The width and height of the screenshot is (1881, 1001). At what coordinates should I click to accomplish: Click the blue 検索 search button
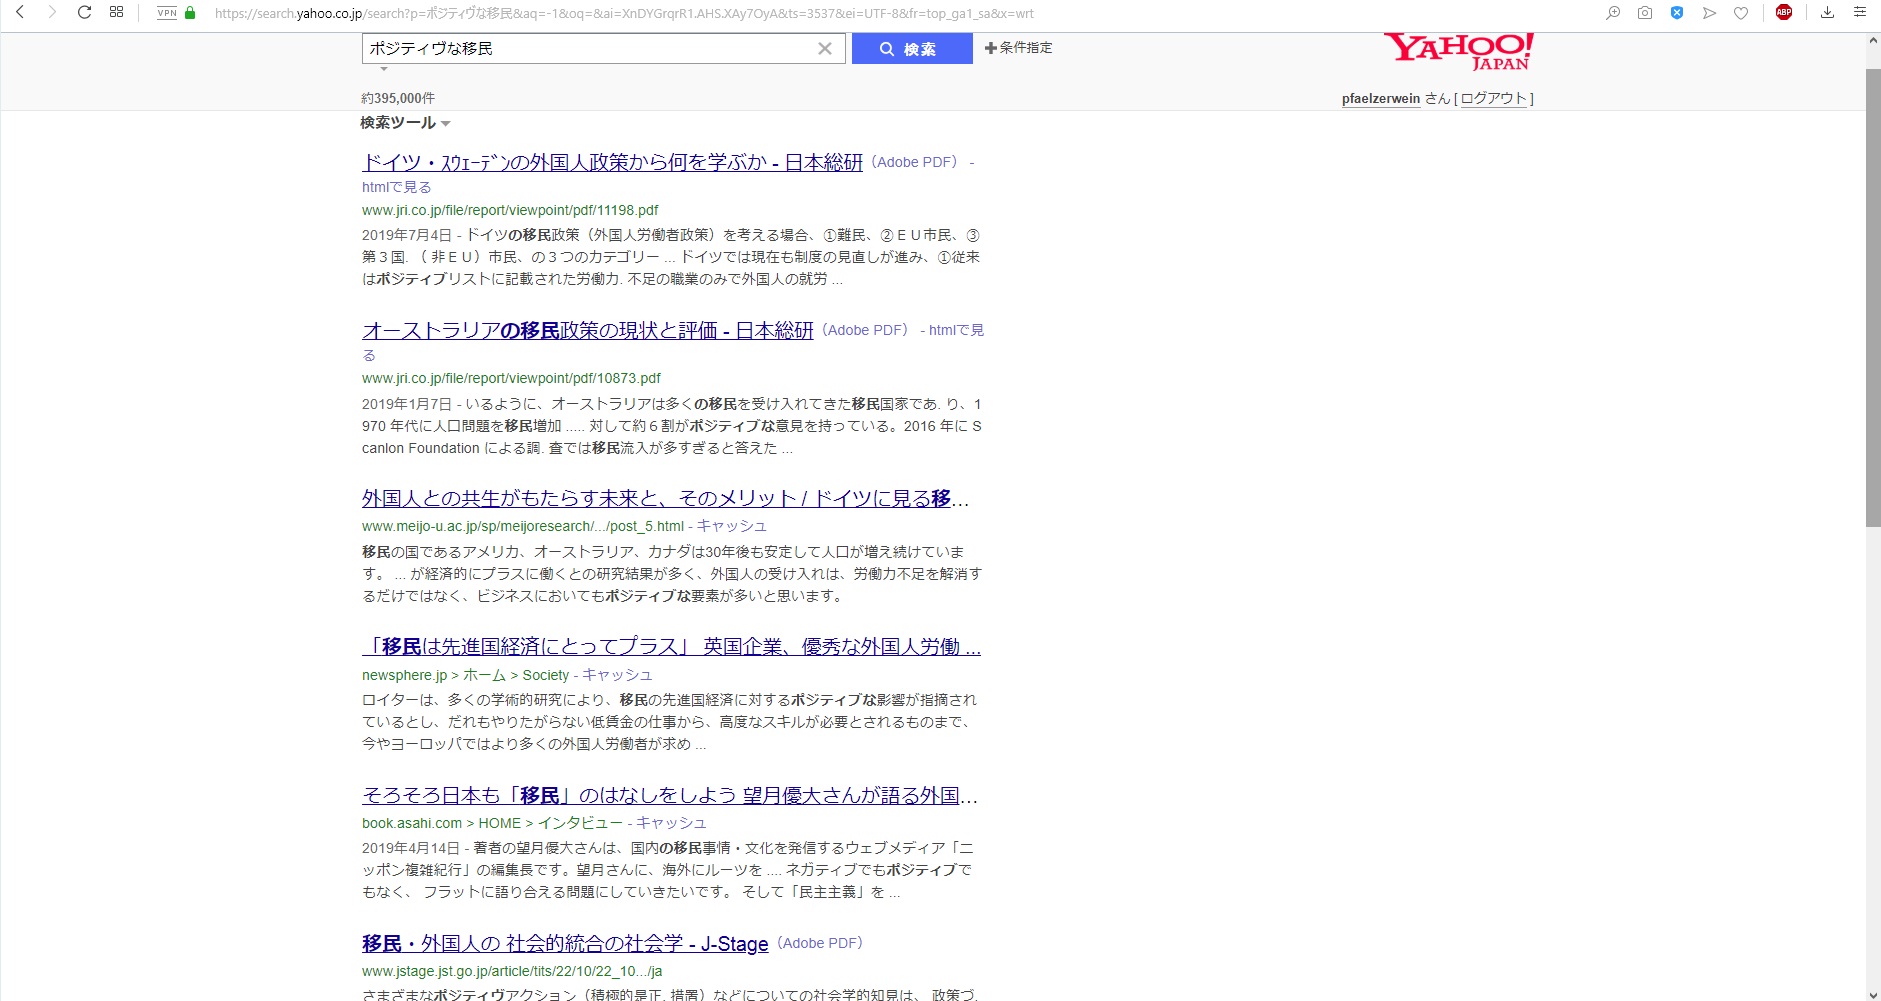[912, 48]
